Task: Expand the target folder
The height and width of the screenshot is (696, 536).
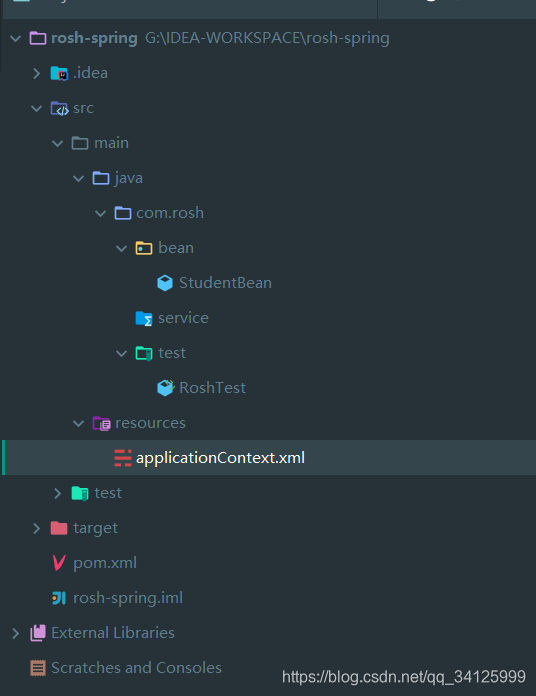Action: point(37,528)
